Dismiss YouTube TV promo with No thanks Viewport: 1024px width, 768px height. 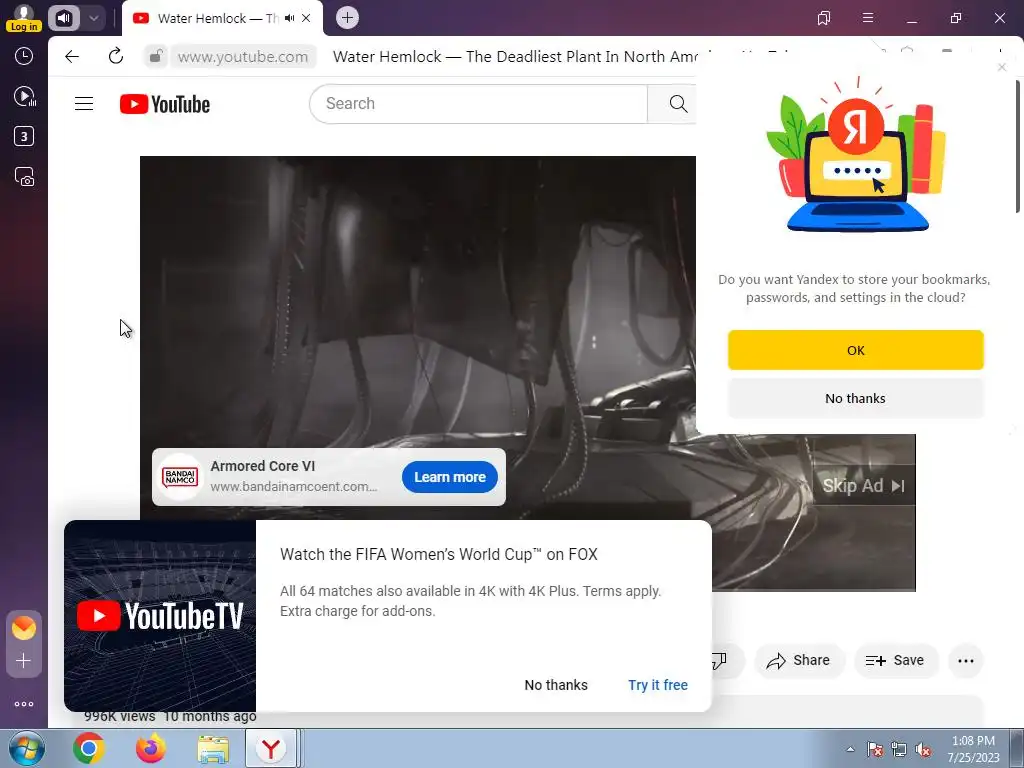tap(556, 685)
